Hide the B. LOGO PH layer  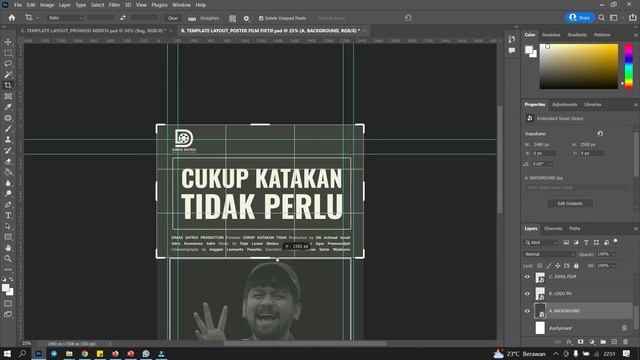tap(527, 293)
